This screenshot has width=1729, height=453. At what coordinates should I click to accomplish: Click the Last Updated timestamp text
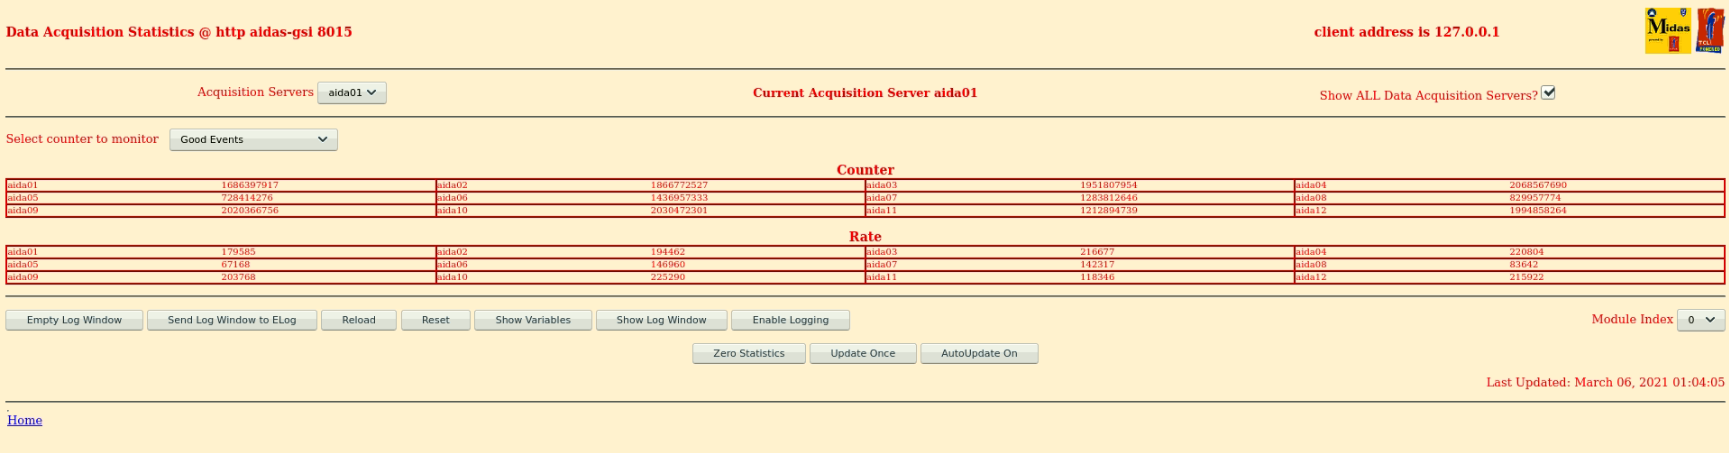1605,382
